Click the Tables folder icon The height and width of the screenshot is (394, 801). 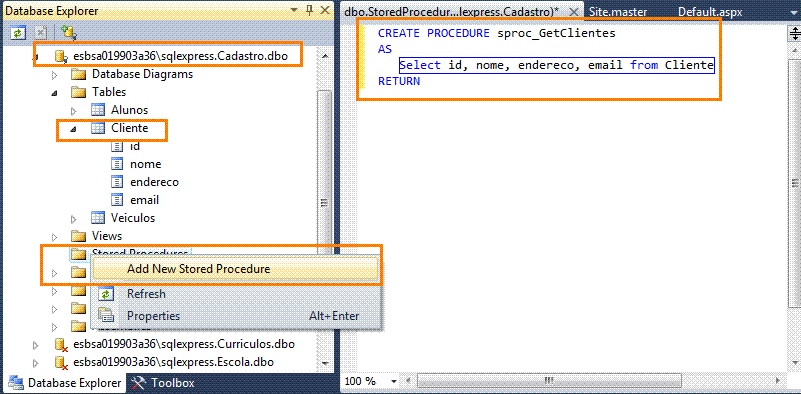click(x=78, y=92)
